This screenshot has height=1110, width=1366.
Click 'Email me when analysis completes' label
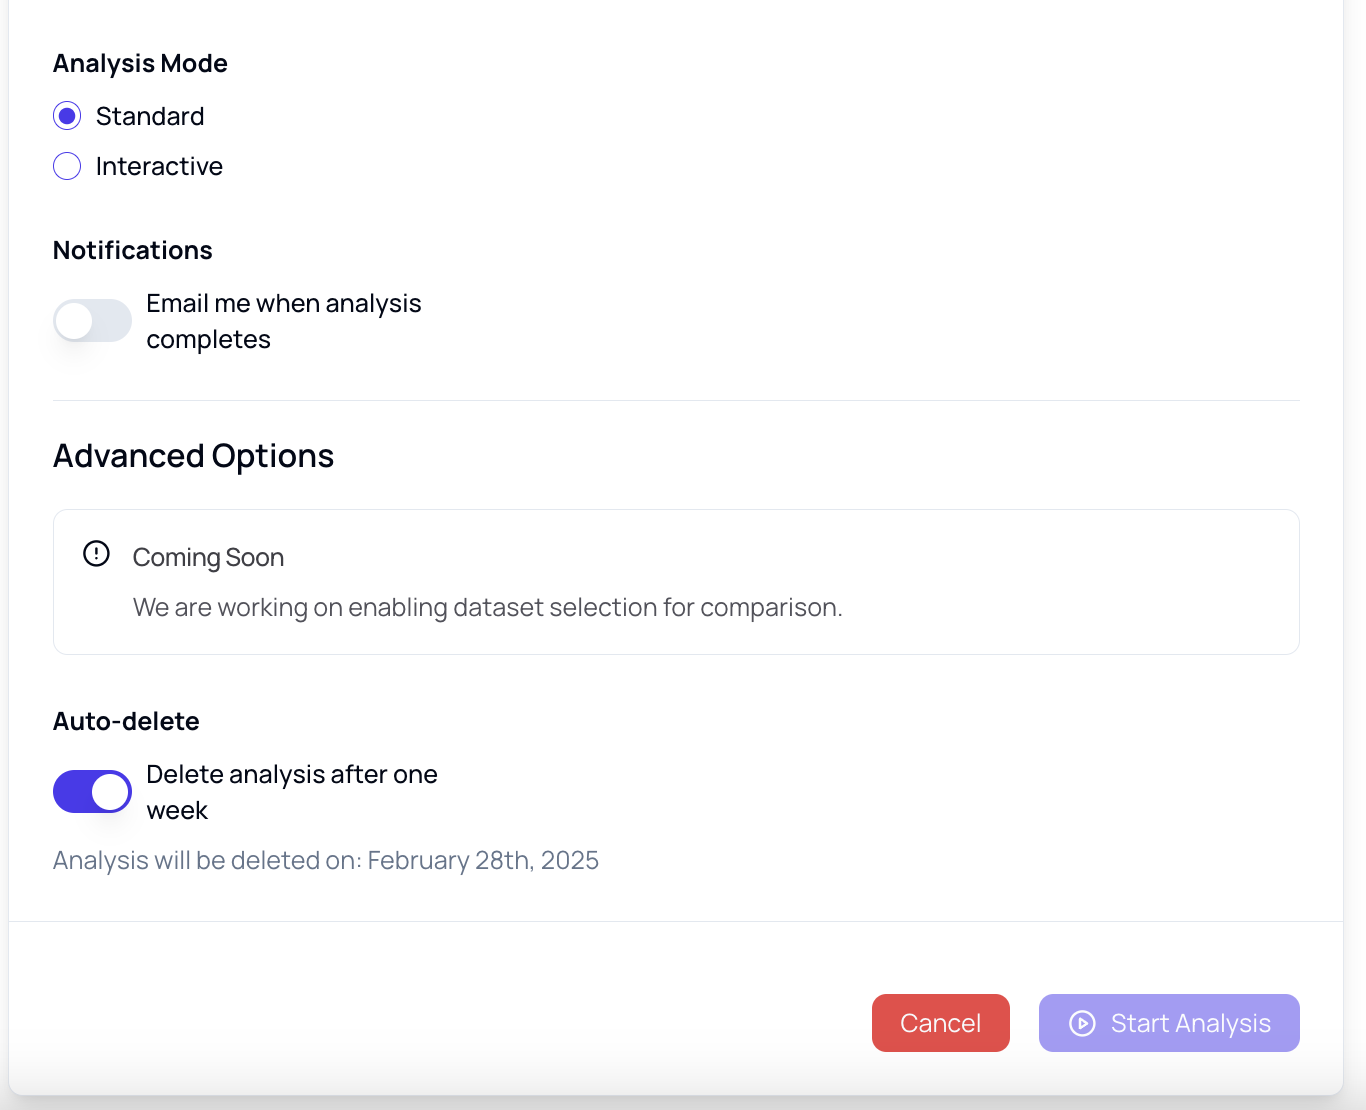(x=283, y=321)
